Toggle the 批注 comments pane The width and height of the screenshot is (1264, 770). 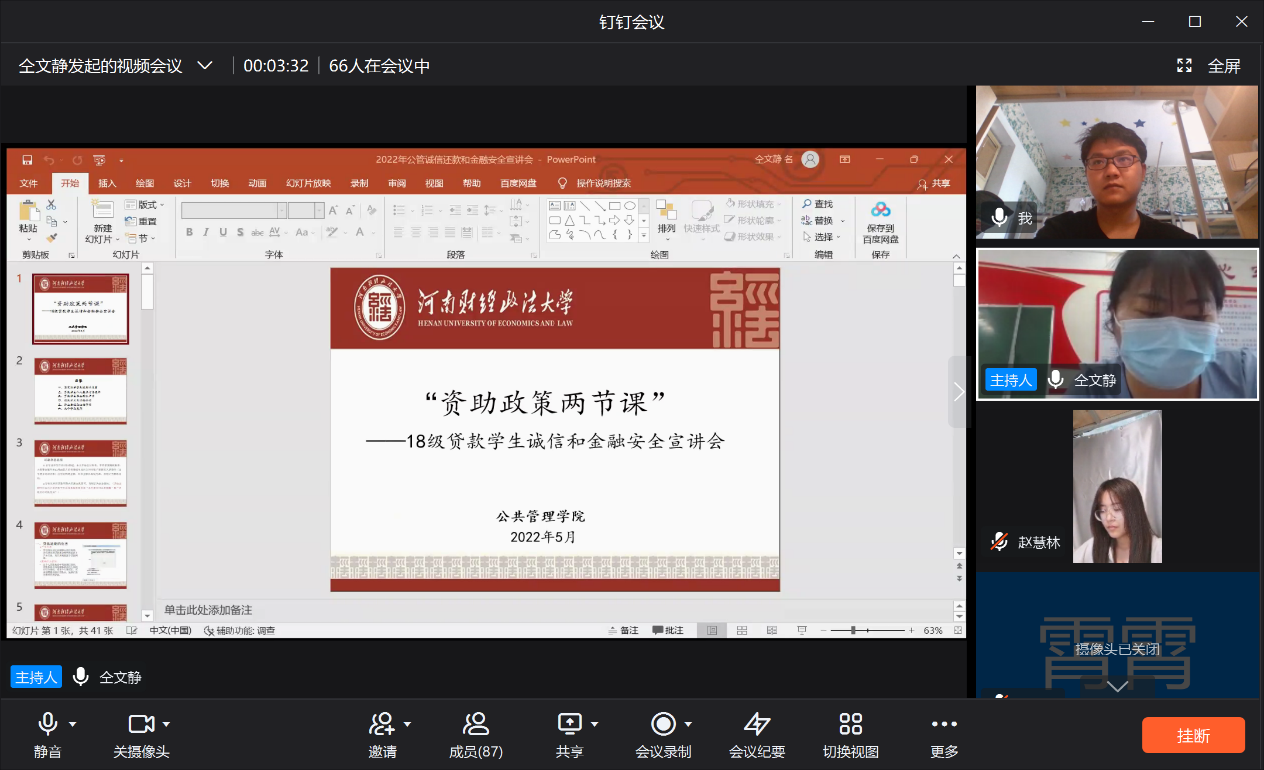tap(669, 631)
